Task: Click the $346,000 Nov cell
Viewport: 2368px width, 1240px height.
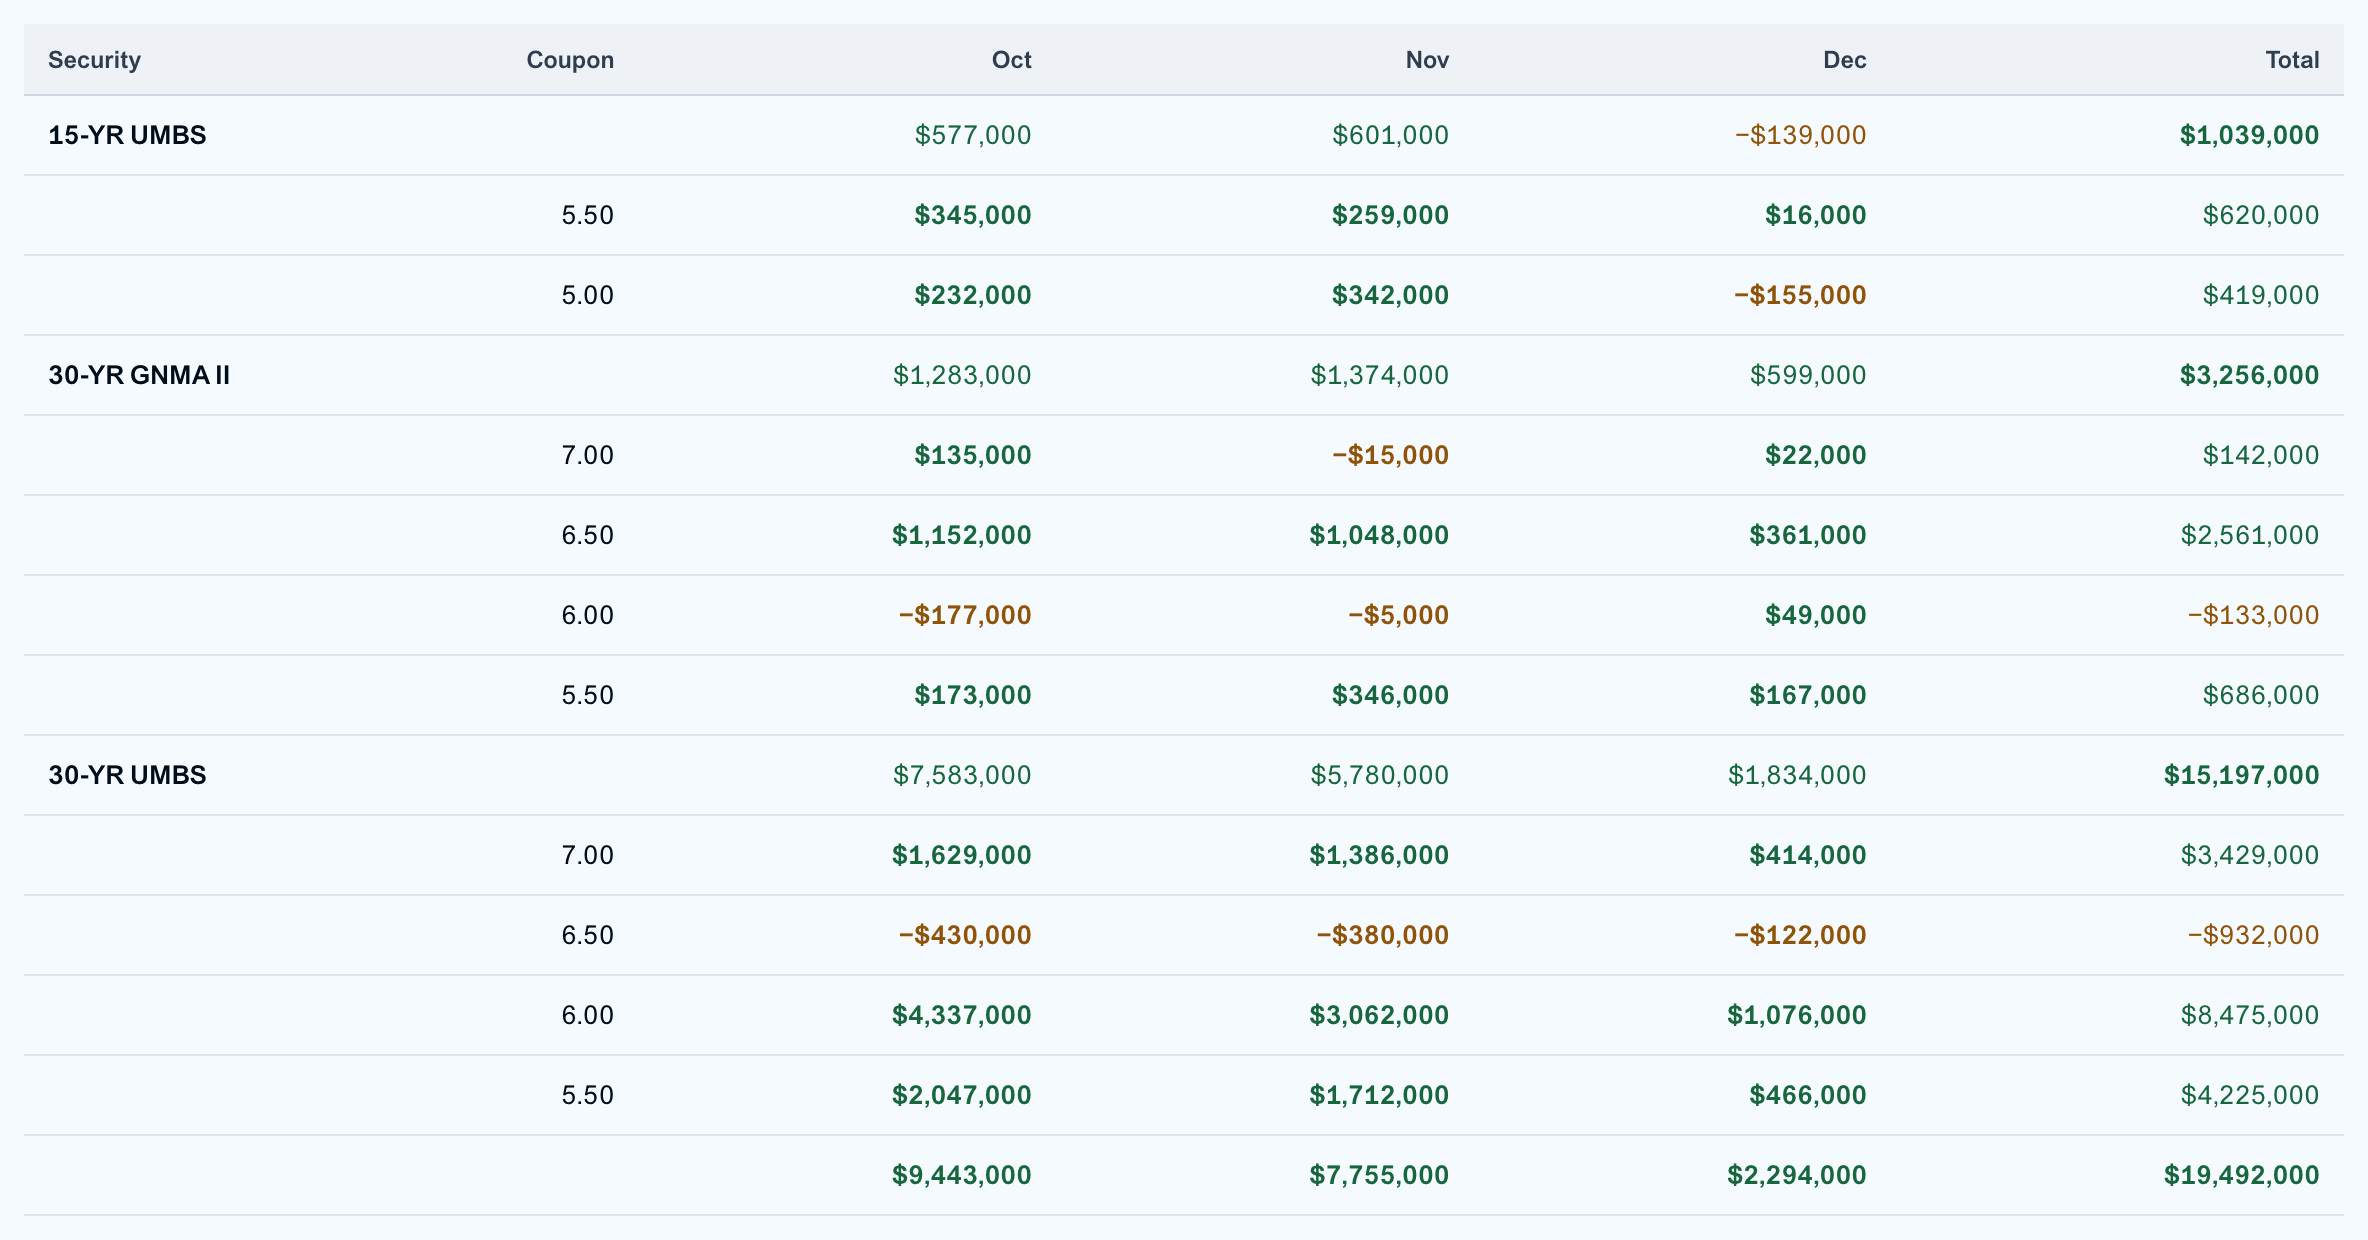Action: 1390,695
